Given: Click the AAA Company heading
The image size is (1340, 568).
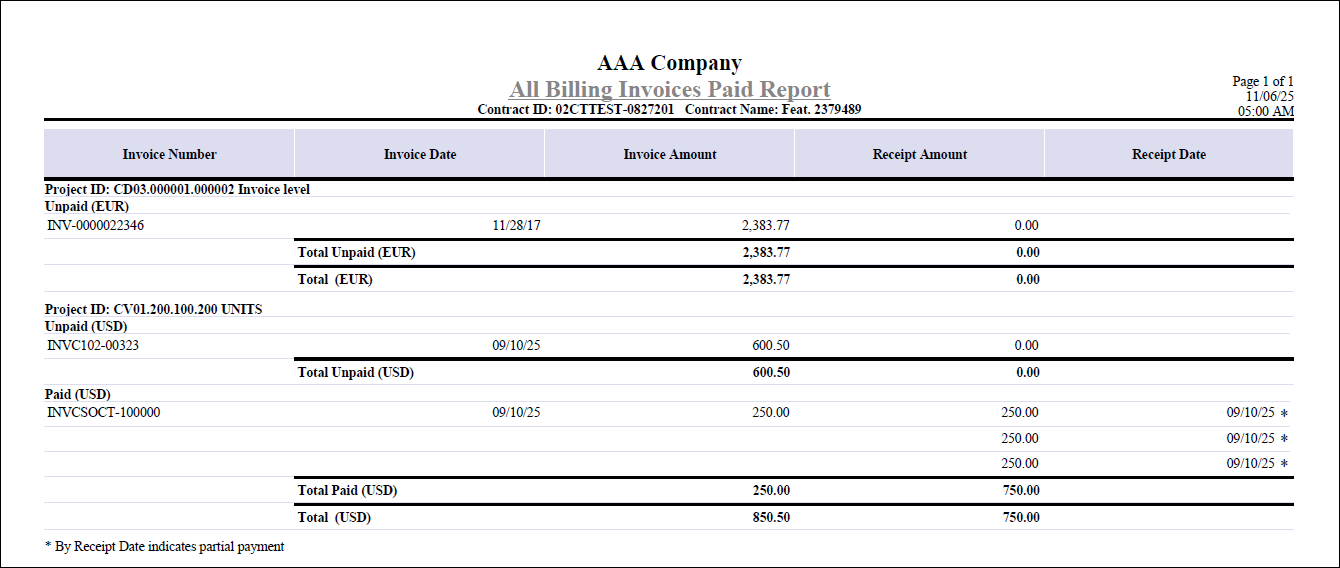Looking at the screenshot, I should point(669,63).
